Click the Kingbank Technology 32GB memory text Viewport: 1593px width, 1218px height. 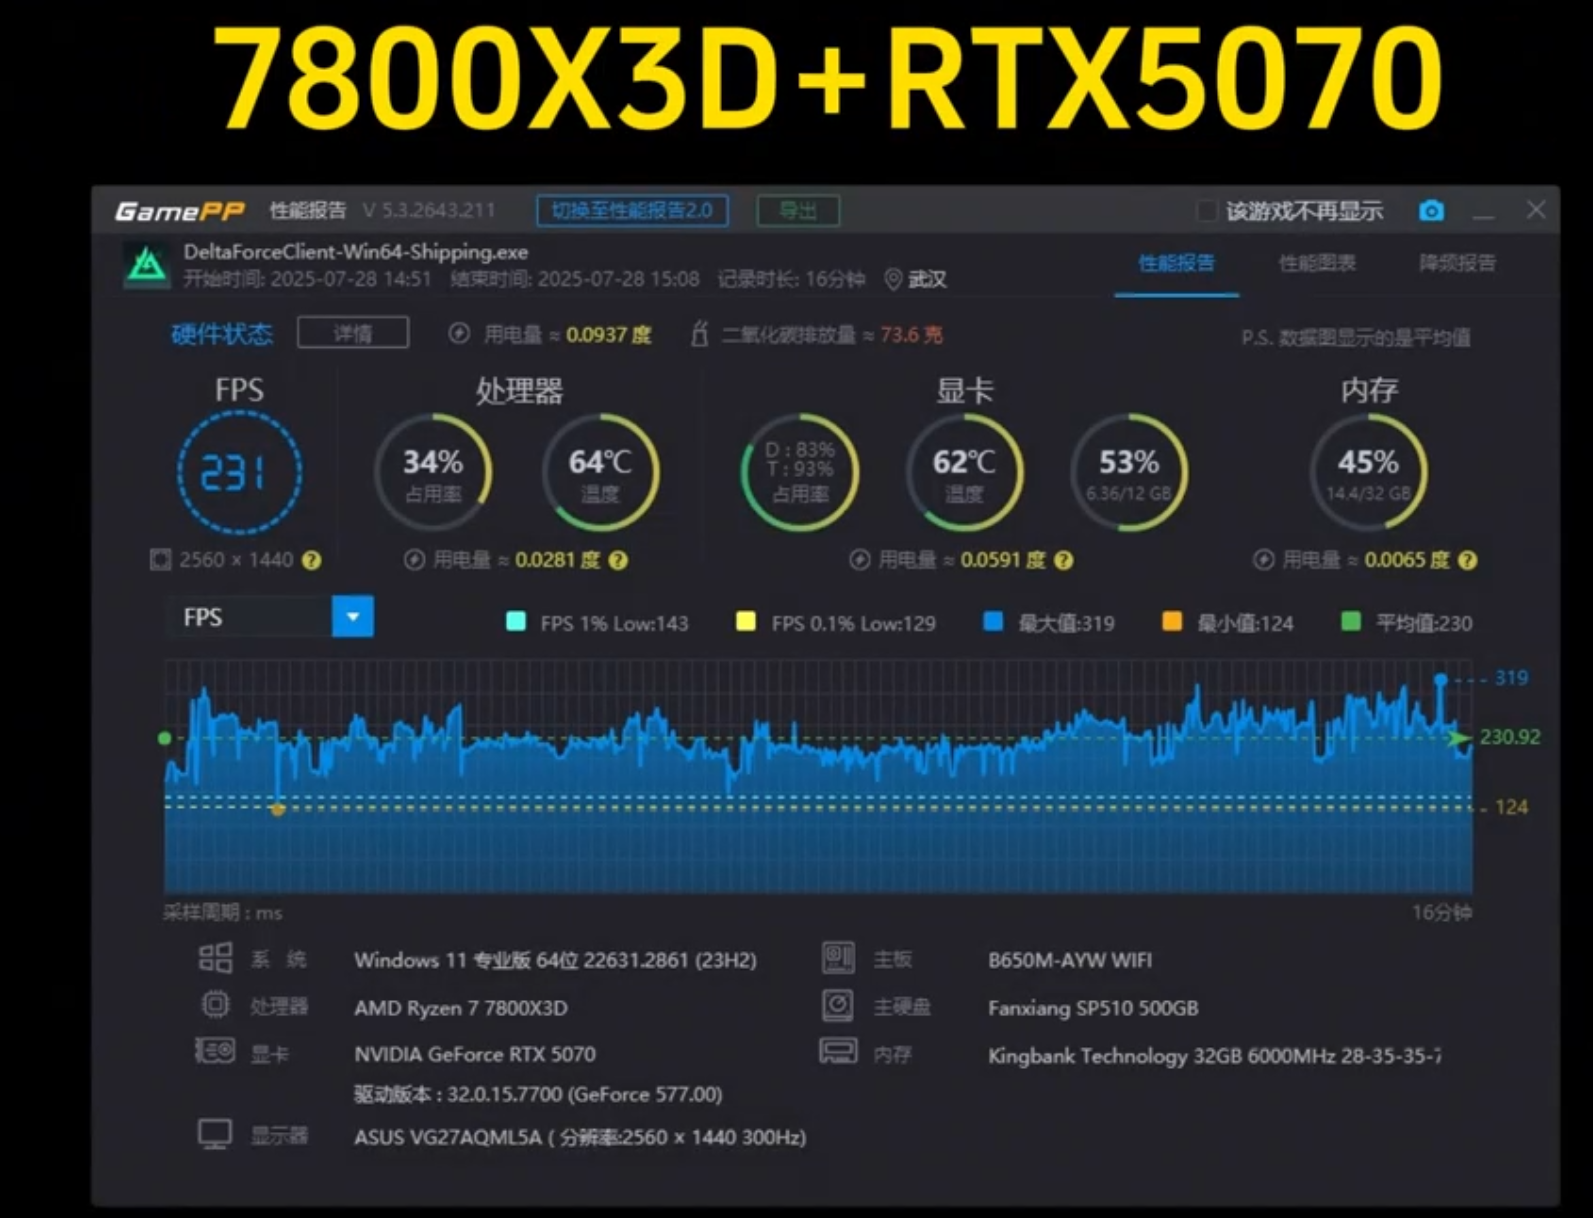tap(1215, 1056)
